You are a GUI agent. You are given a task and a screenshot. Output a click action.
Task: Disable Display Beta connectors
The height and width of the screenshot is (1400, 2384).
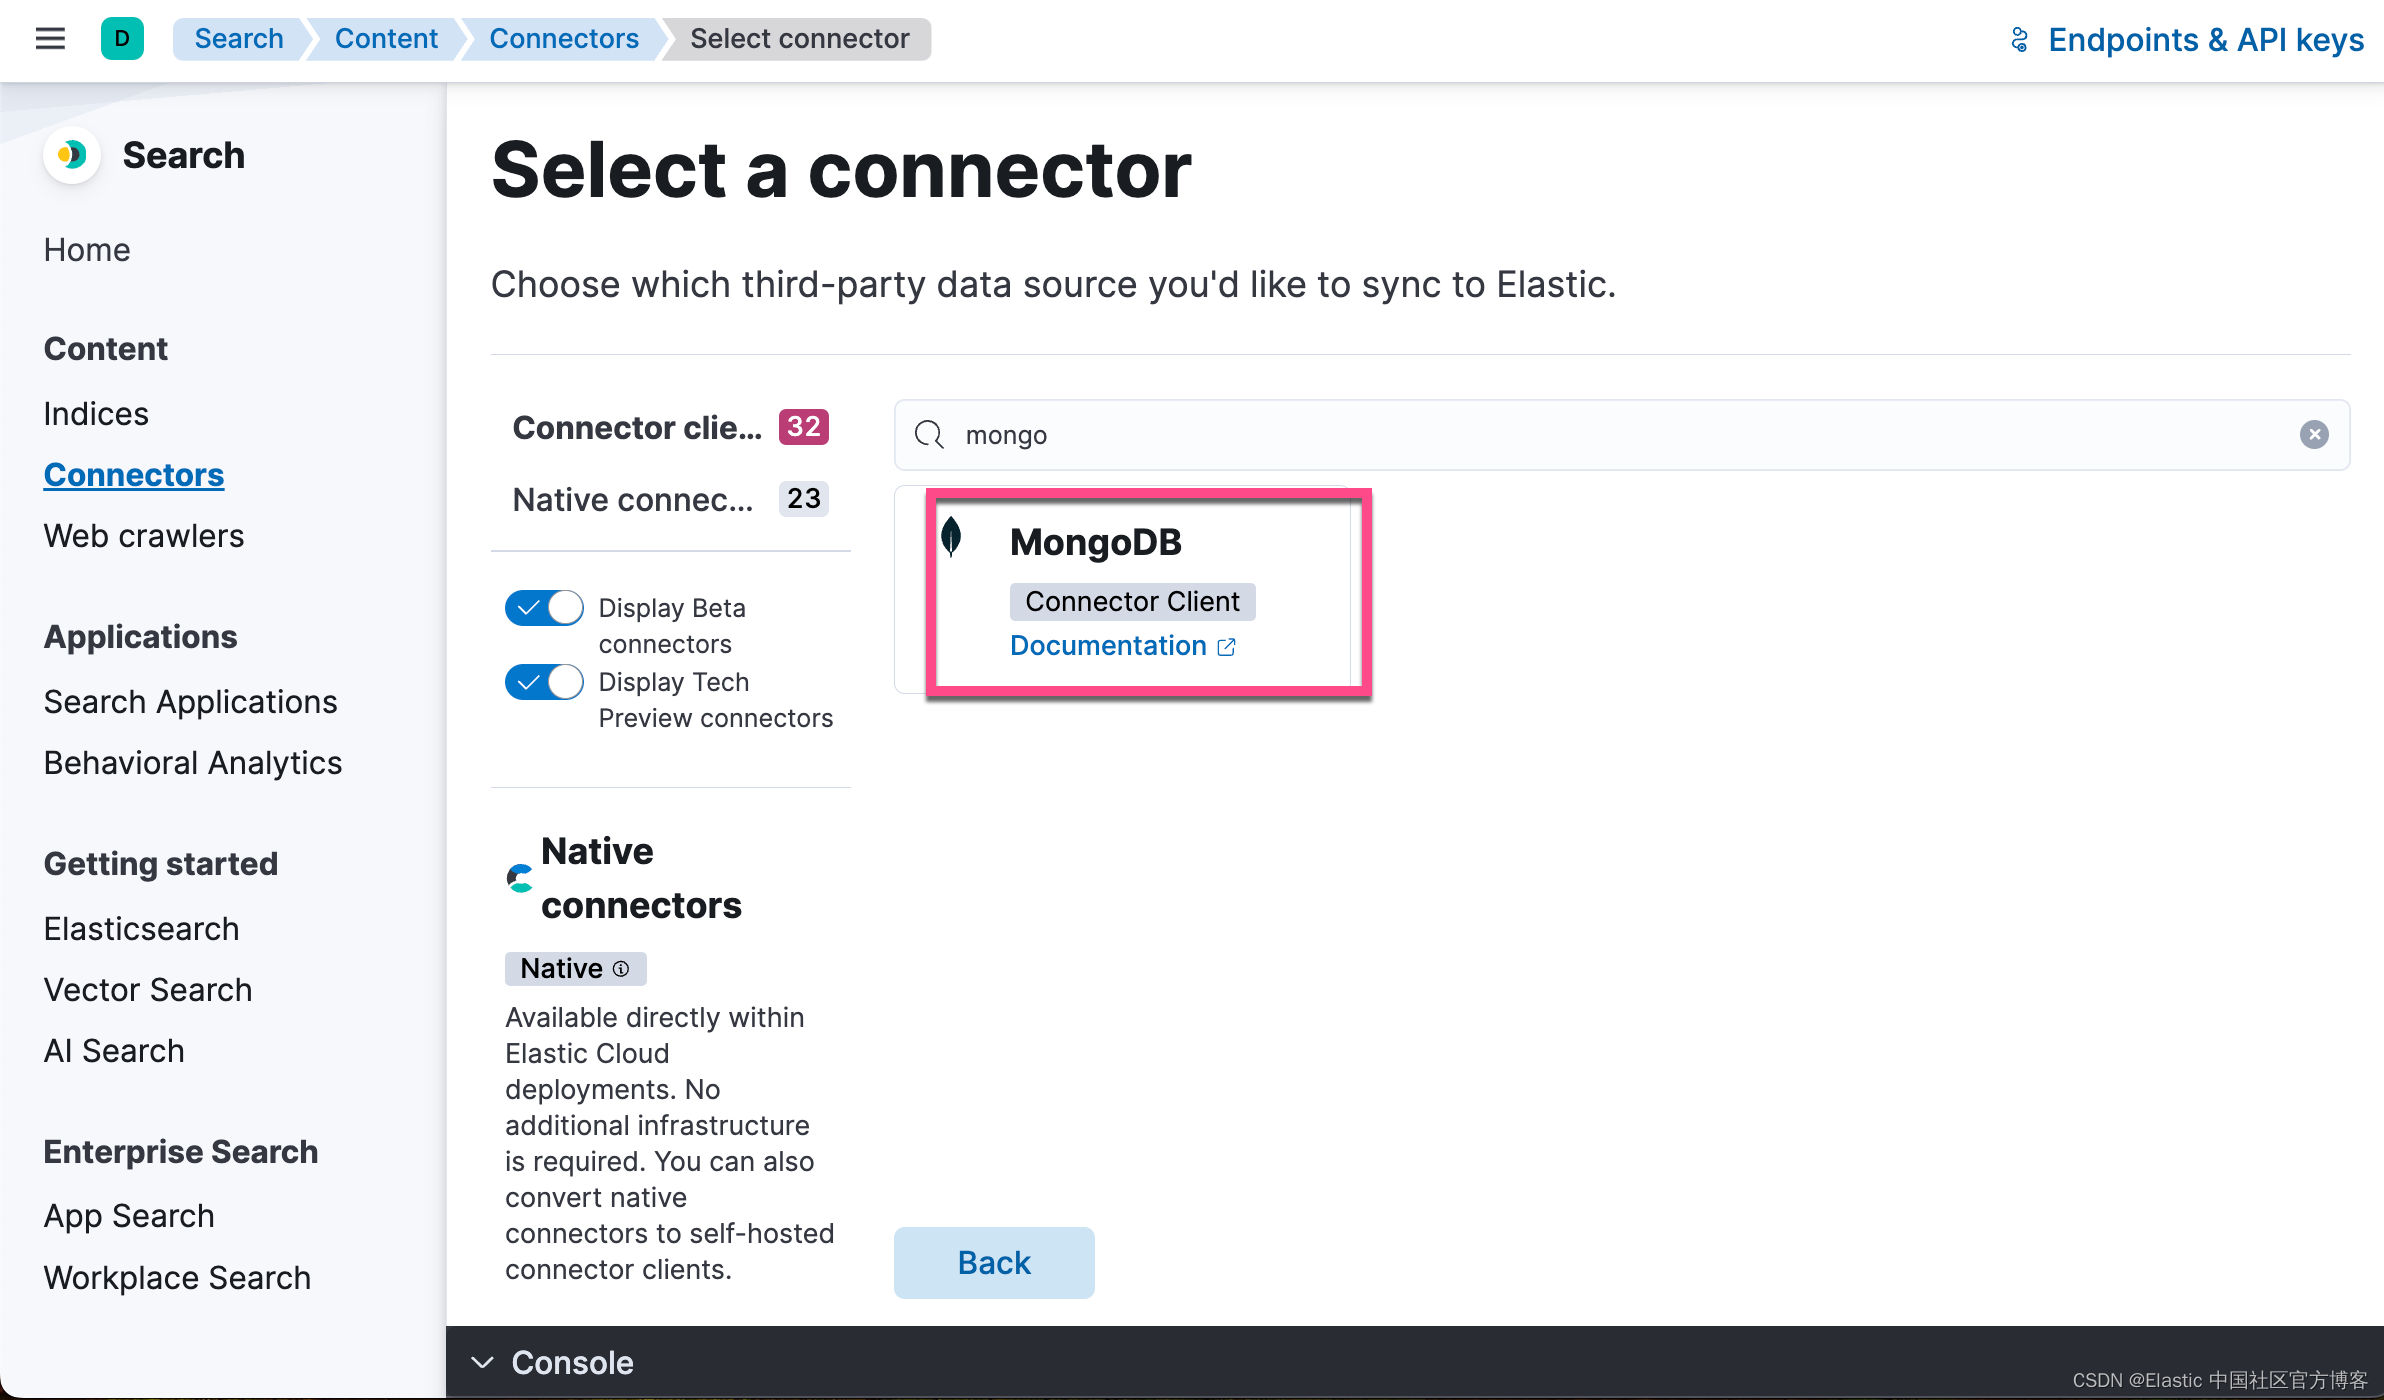543,607
